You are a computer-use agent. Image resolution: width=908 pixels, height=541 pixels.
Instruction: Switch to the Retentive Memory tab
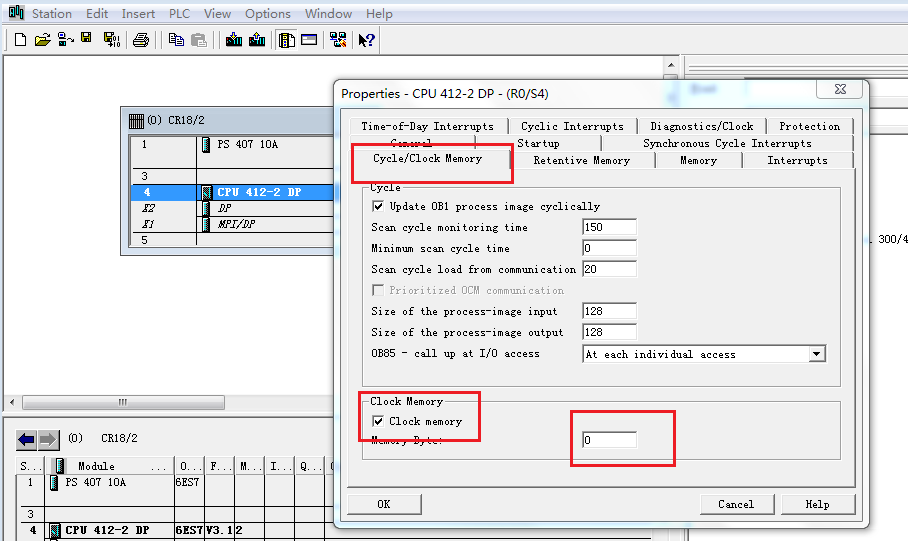tap(581, 160)
